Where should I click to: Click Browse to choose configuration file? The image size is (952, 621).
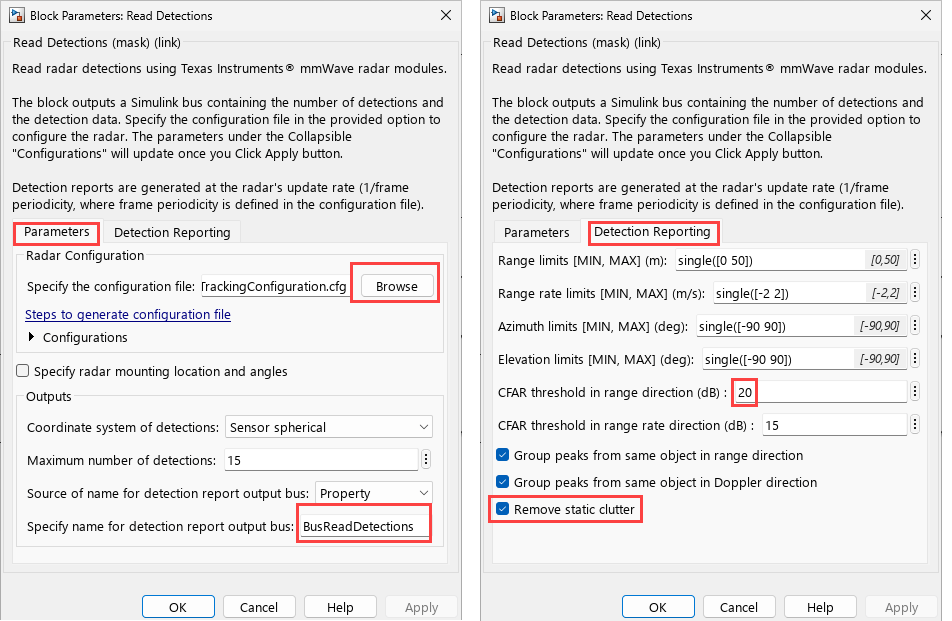(x=397, y=286)
